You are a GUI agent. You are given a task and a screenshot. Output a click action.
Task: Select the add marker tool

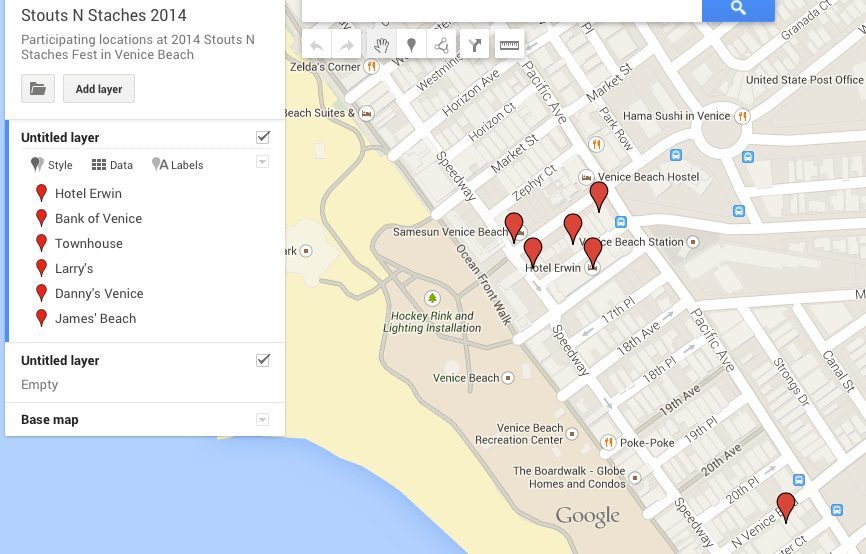click(410, 45)
